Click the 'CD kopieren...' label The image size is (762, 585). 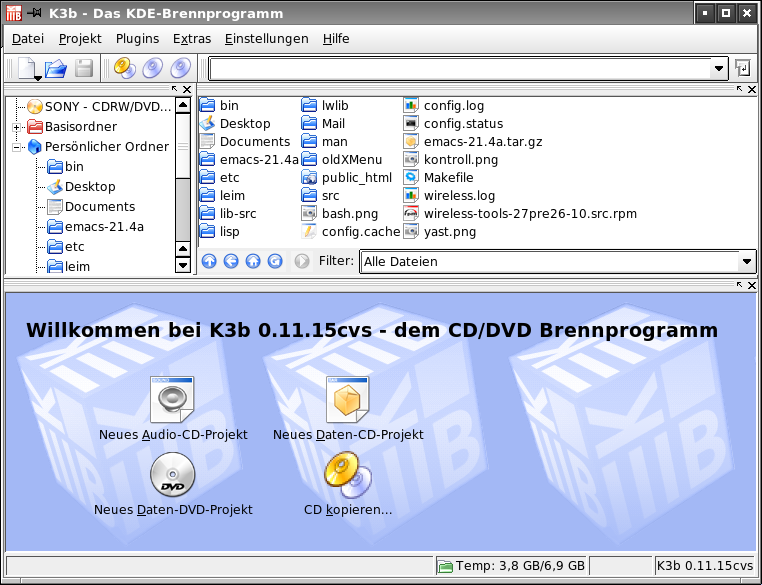(x=348, y=510)
